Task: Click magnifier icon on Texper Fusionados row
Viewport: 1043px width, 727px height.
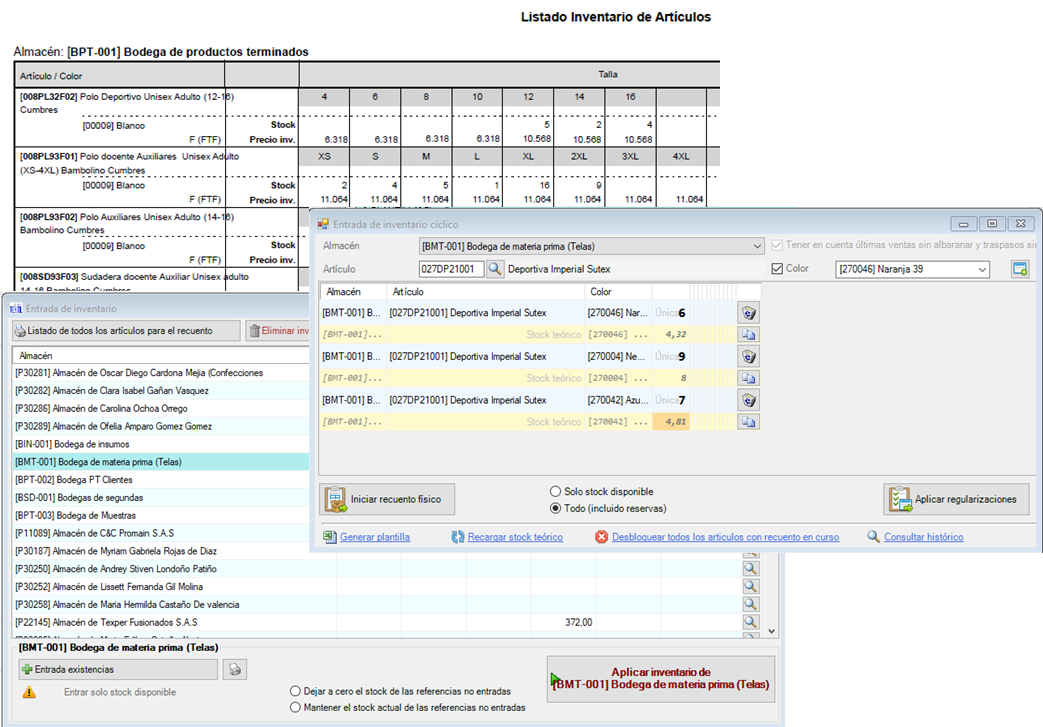Action: (750, 622)
